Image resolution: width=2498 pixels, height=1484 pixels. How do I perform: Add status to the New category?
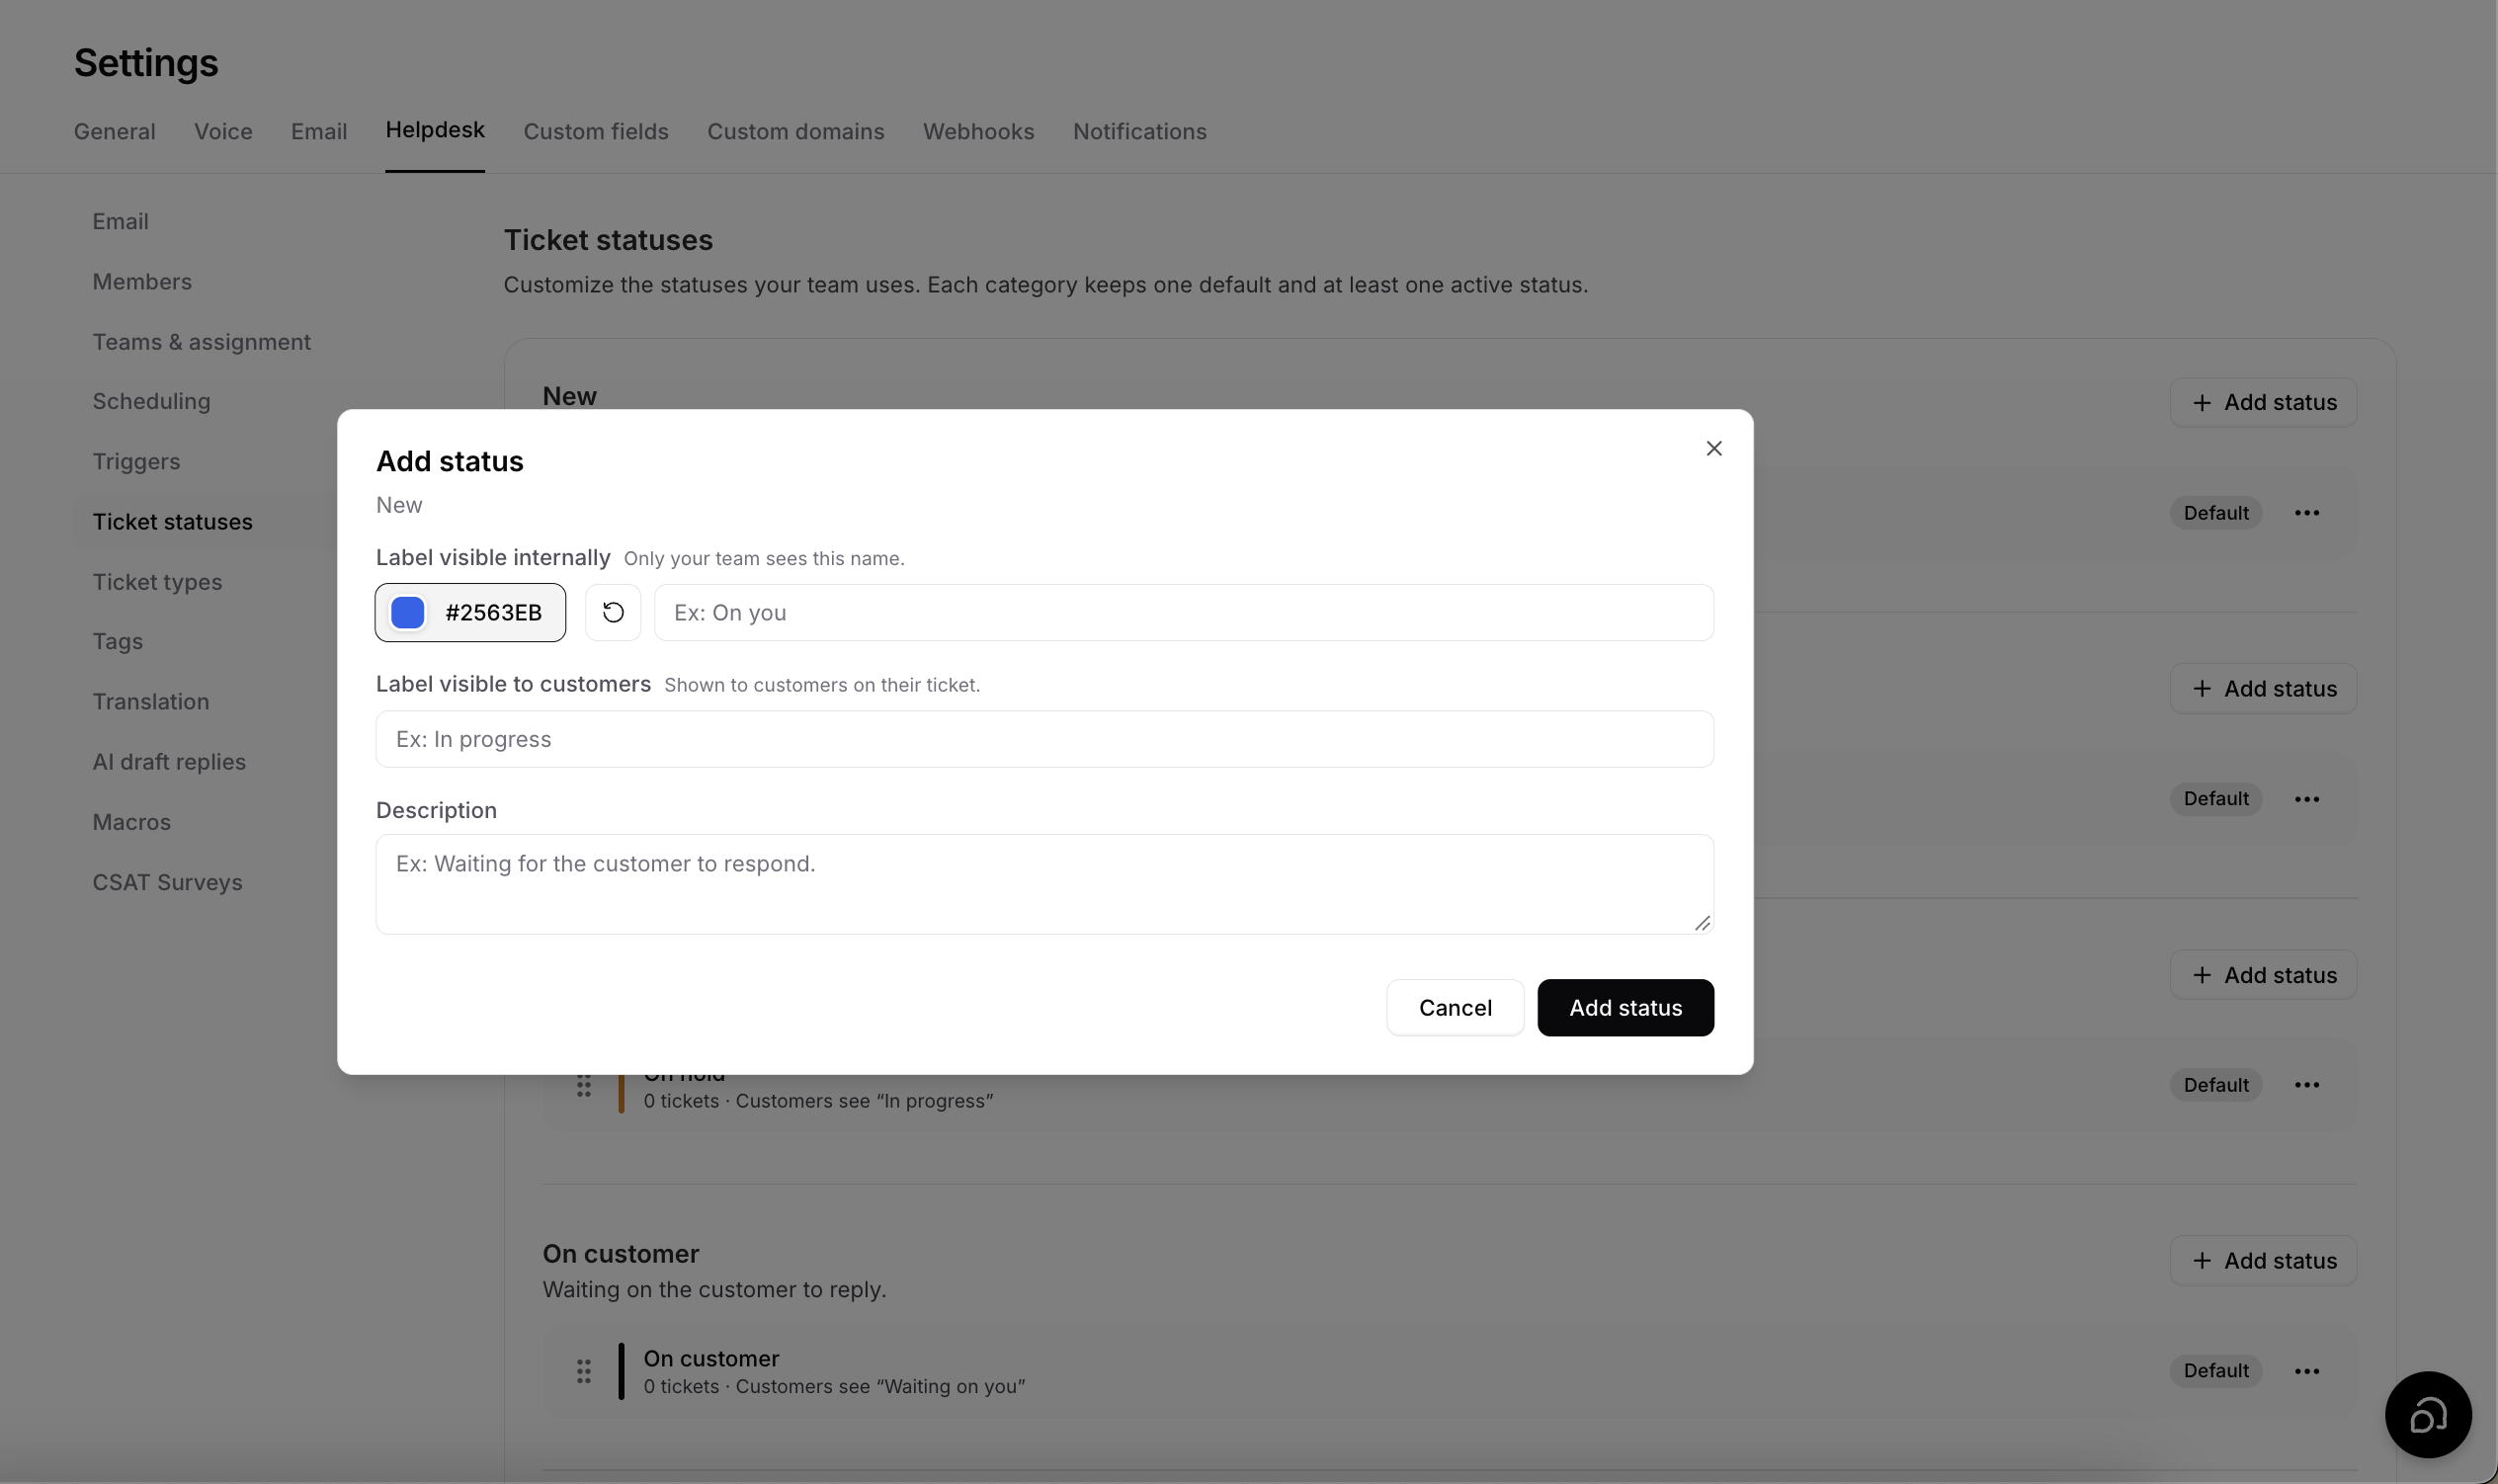point(2263,403)
